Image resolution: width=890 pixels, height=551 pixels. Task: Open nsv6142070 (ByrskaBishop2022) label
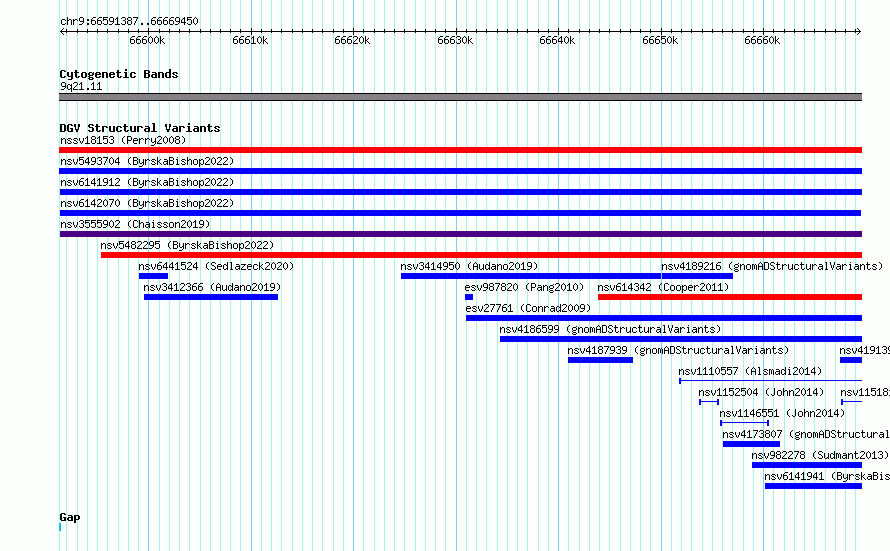pyautogui.click(x=147, y=203)
